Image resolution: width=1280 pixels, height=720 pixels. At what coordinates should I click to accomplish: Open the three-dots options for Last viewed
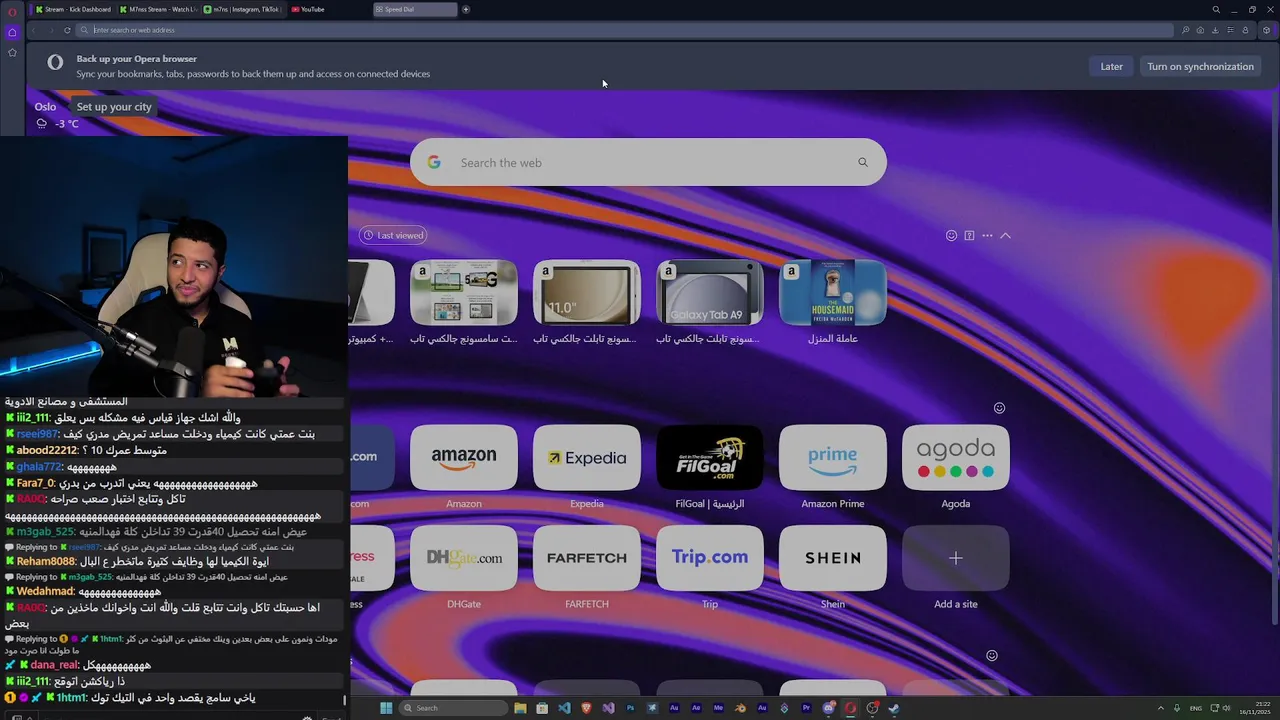point(987,235)
